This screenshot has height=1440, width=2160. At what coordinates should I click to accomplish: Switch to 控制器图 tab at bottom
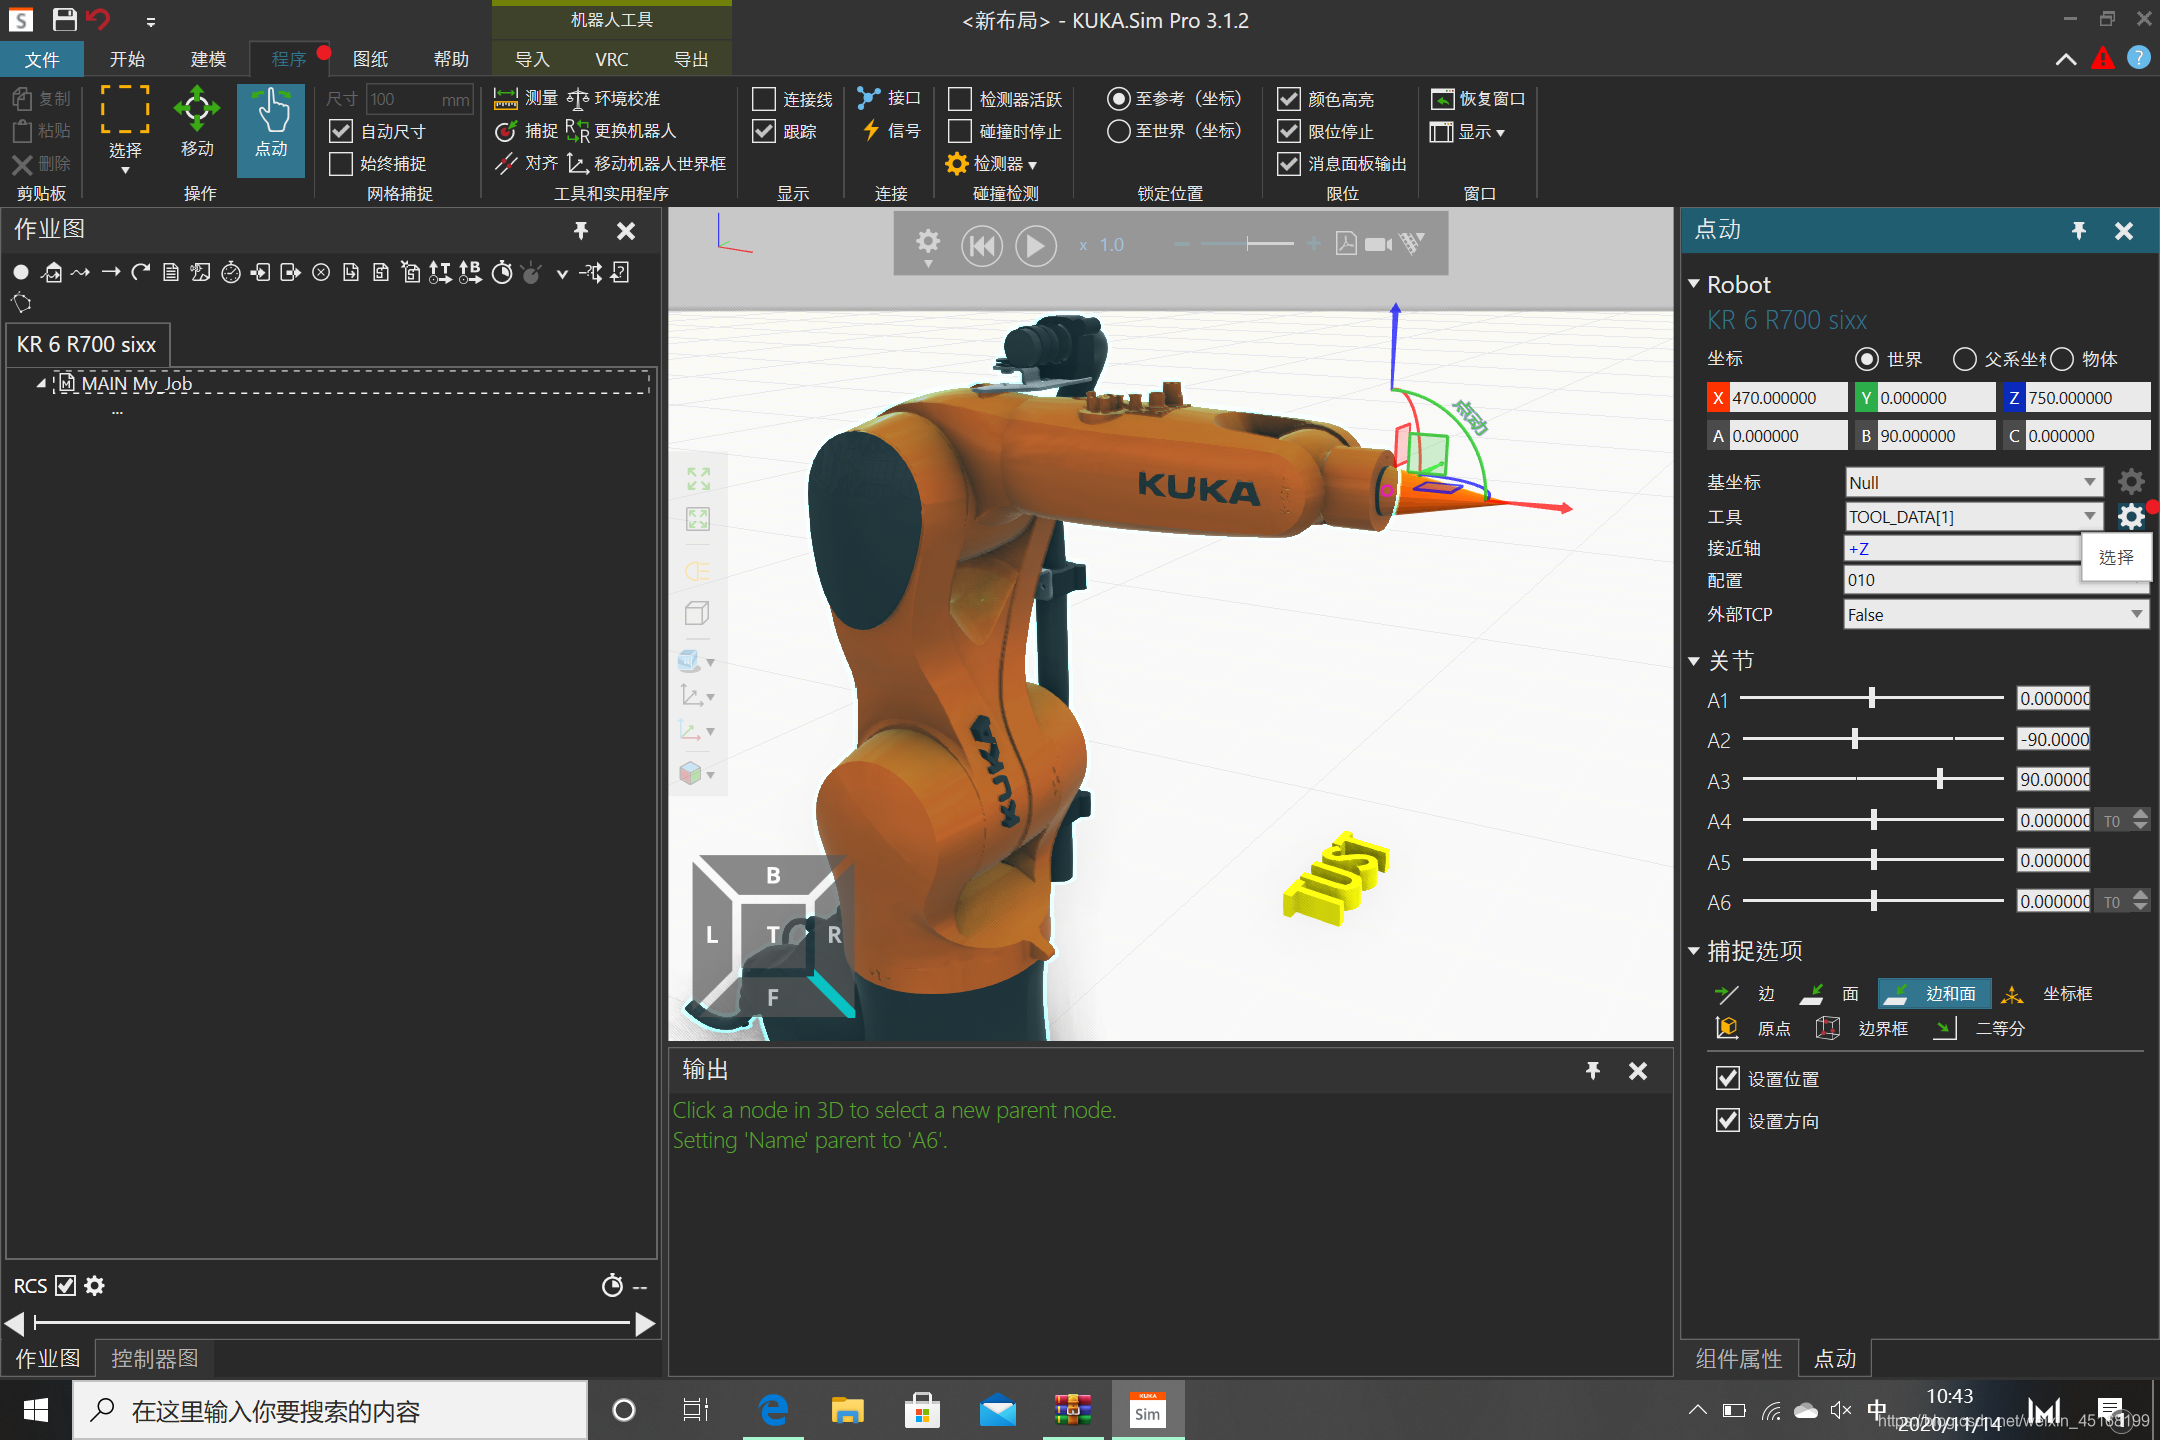pos(154,1358)
